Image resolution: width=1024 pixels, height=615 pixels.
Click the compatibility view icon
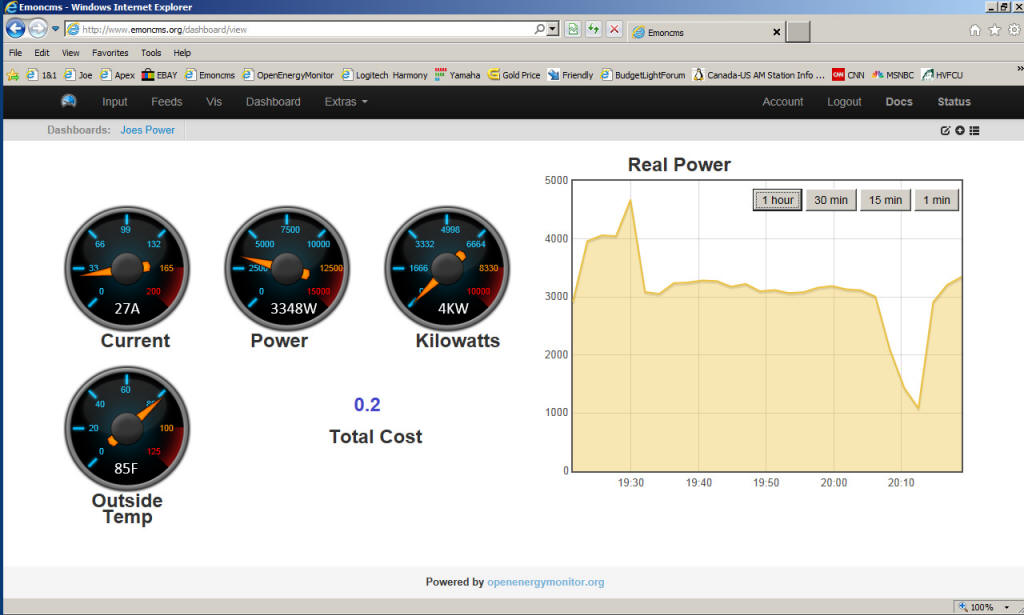tap(573, 30)
